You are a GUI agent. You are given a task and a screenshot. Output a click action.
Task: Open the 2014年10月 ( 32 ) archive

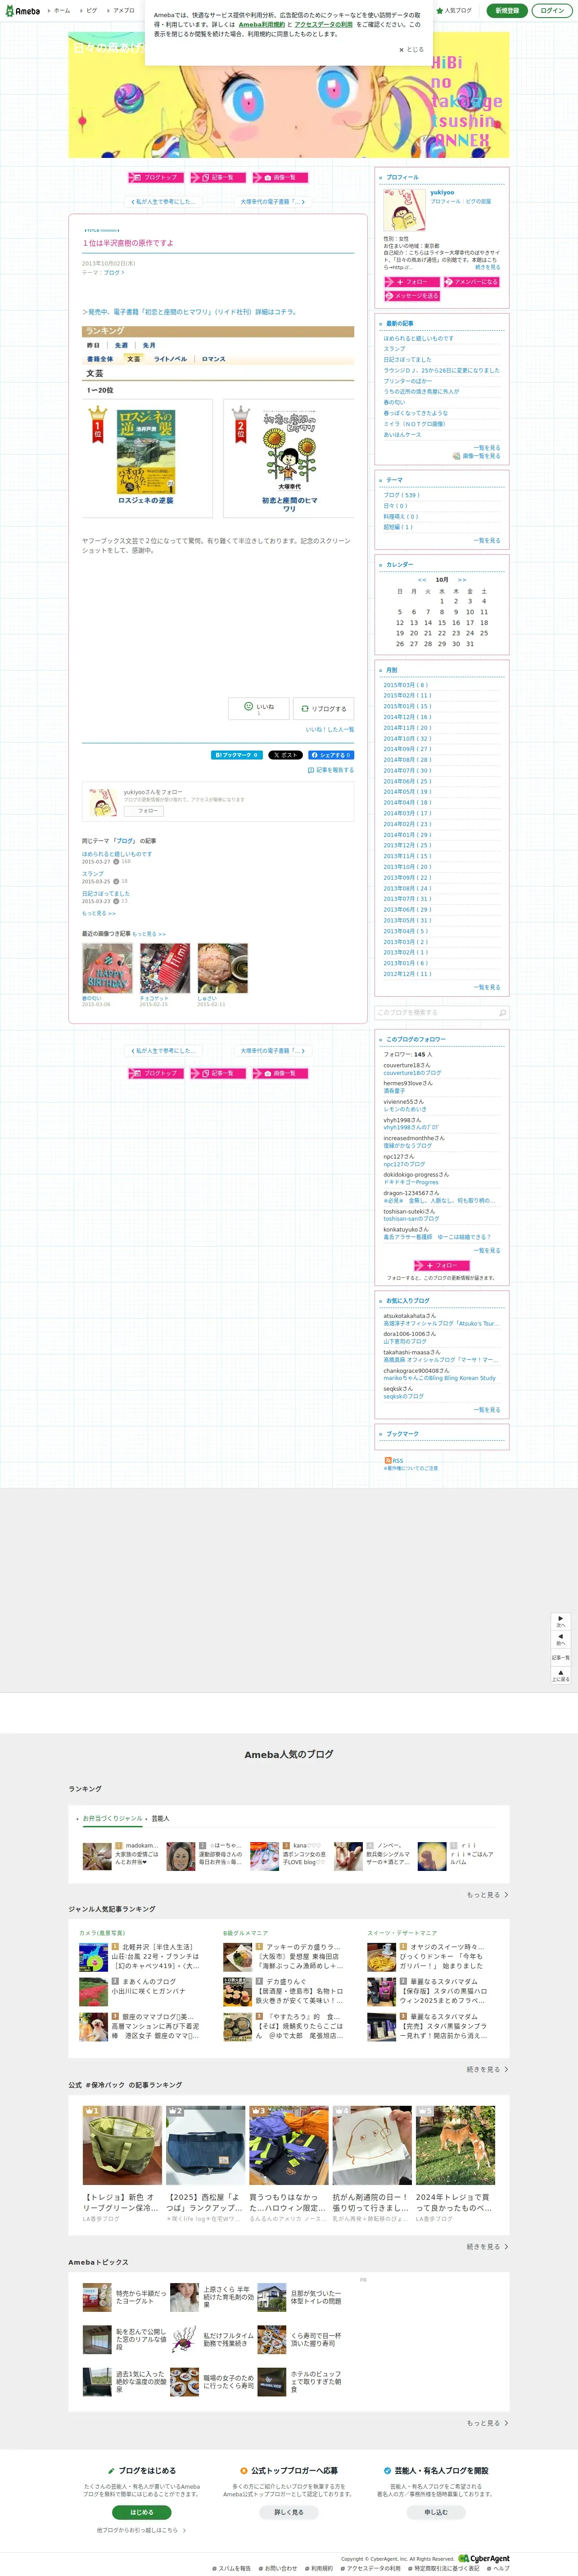407,738
